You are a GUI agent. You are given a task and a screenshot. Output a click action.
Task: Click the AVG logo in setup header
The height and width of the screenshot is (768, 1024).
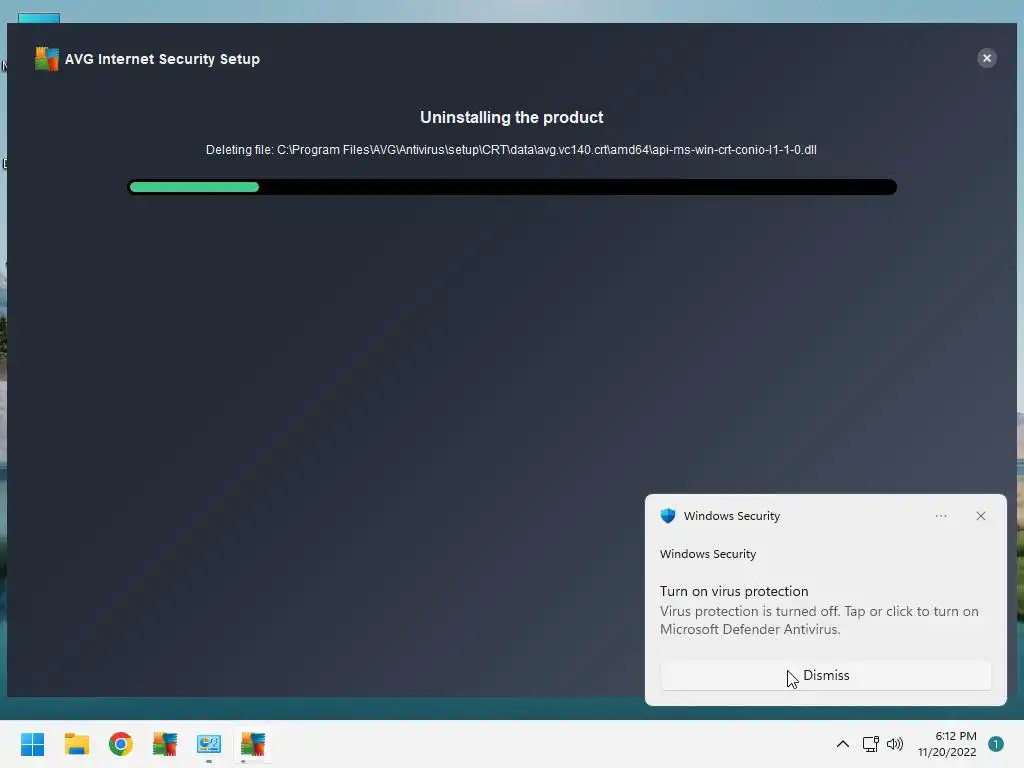coord(46,59)
